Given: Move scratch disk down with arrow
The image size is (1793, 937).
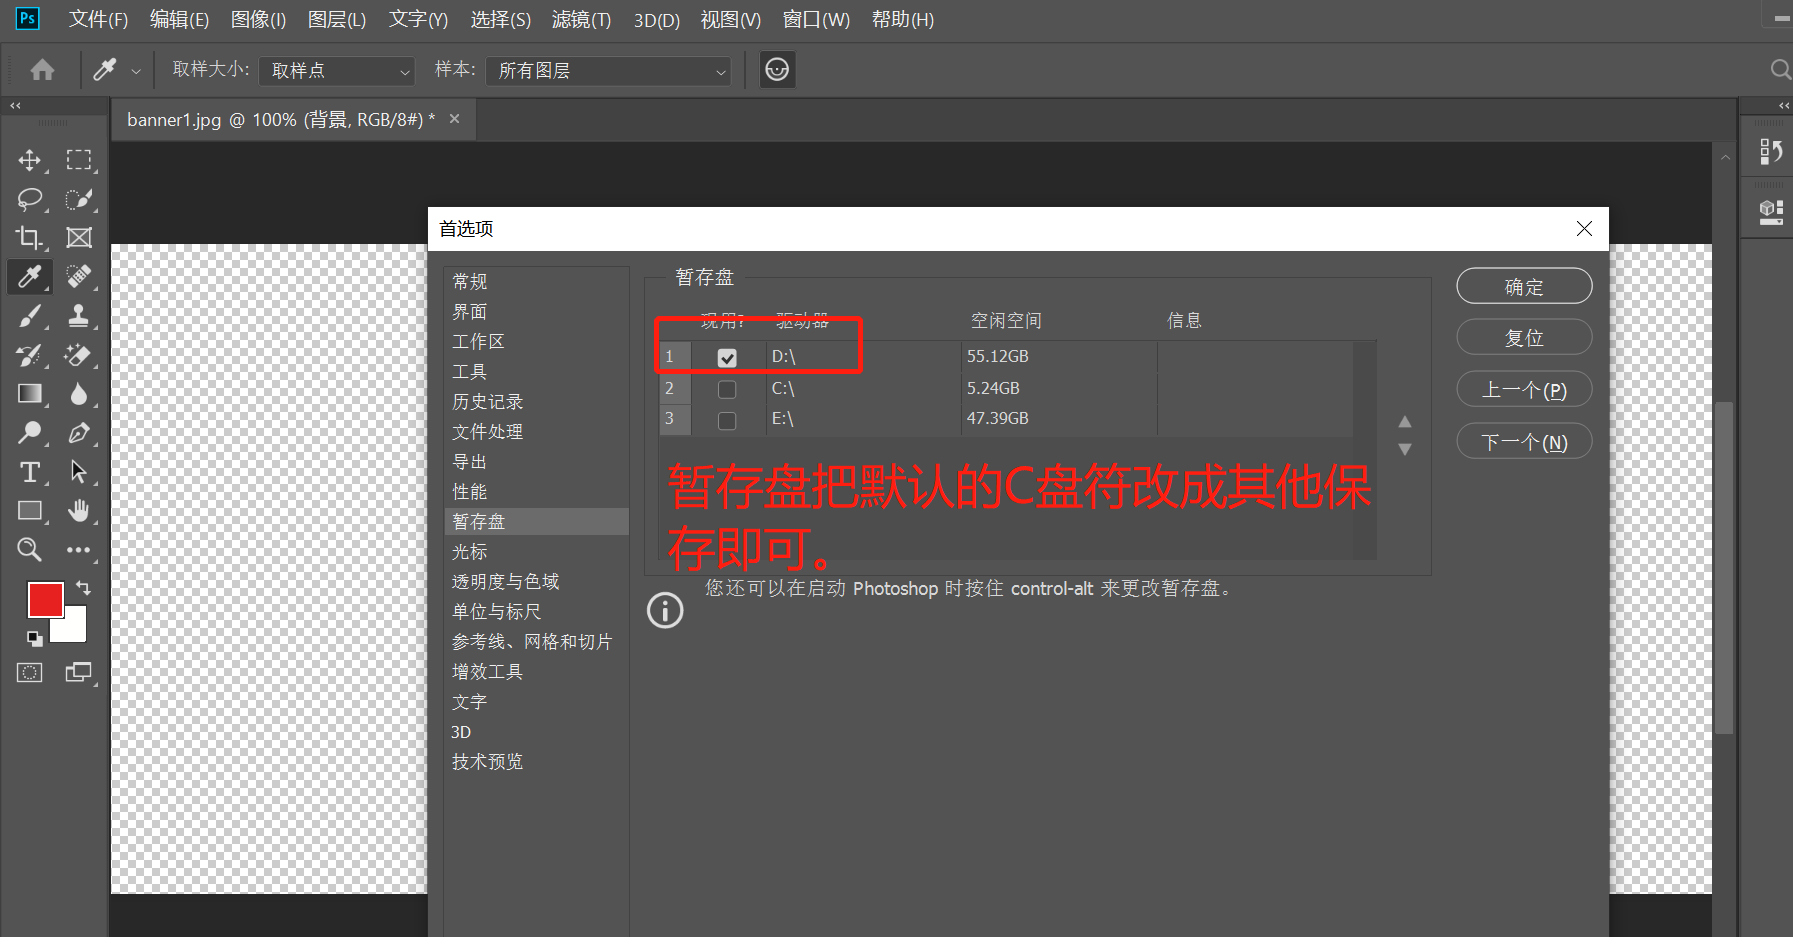Looking at the screenshot, I should click(x=1405, y=450).
